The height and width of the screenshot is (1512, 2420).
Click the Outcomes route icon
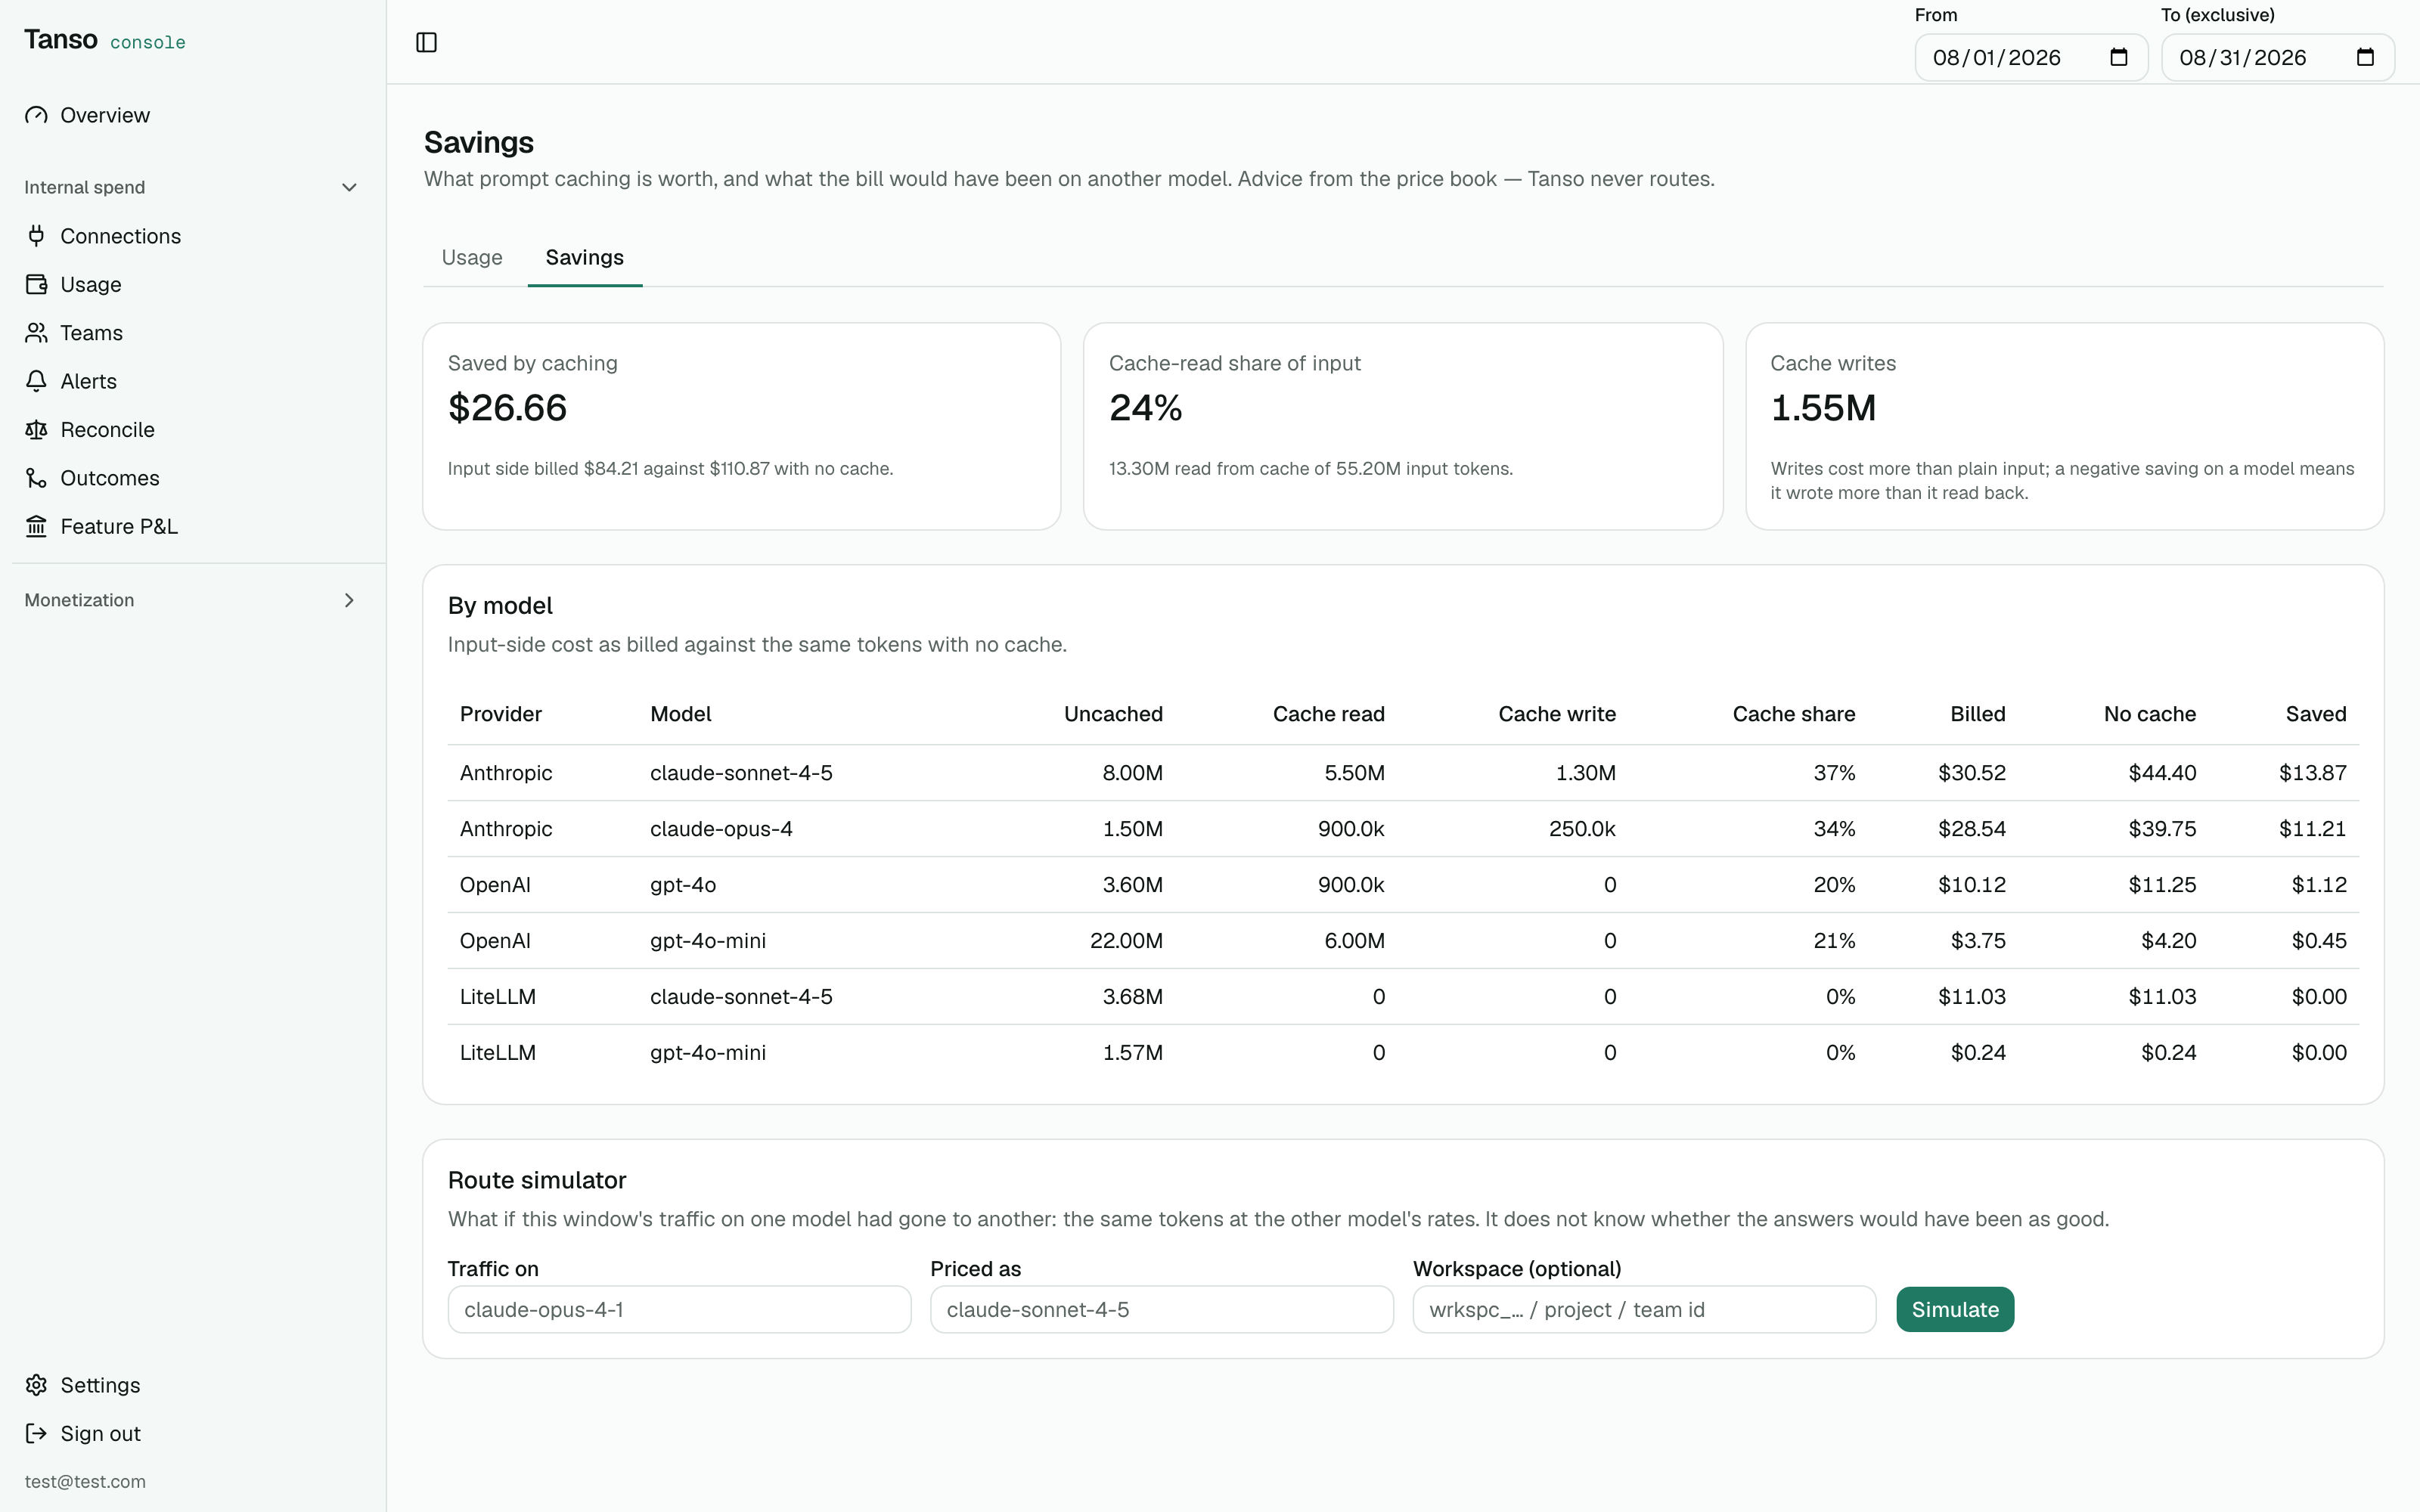(37, 478)
